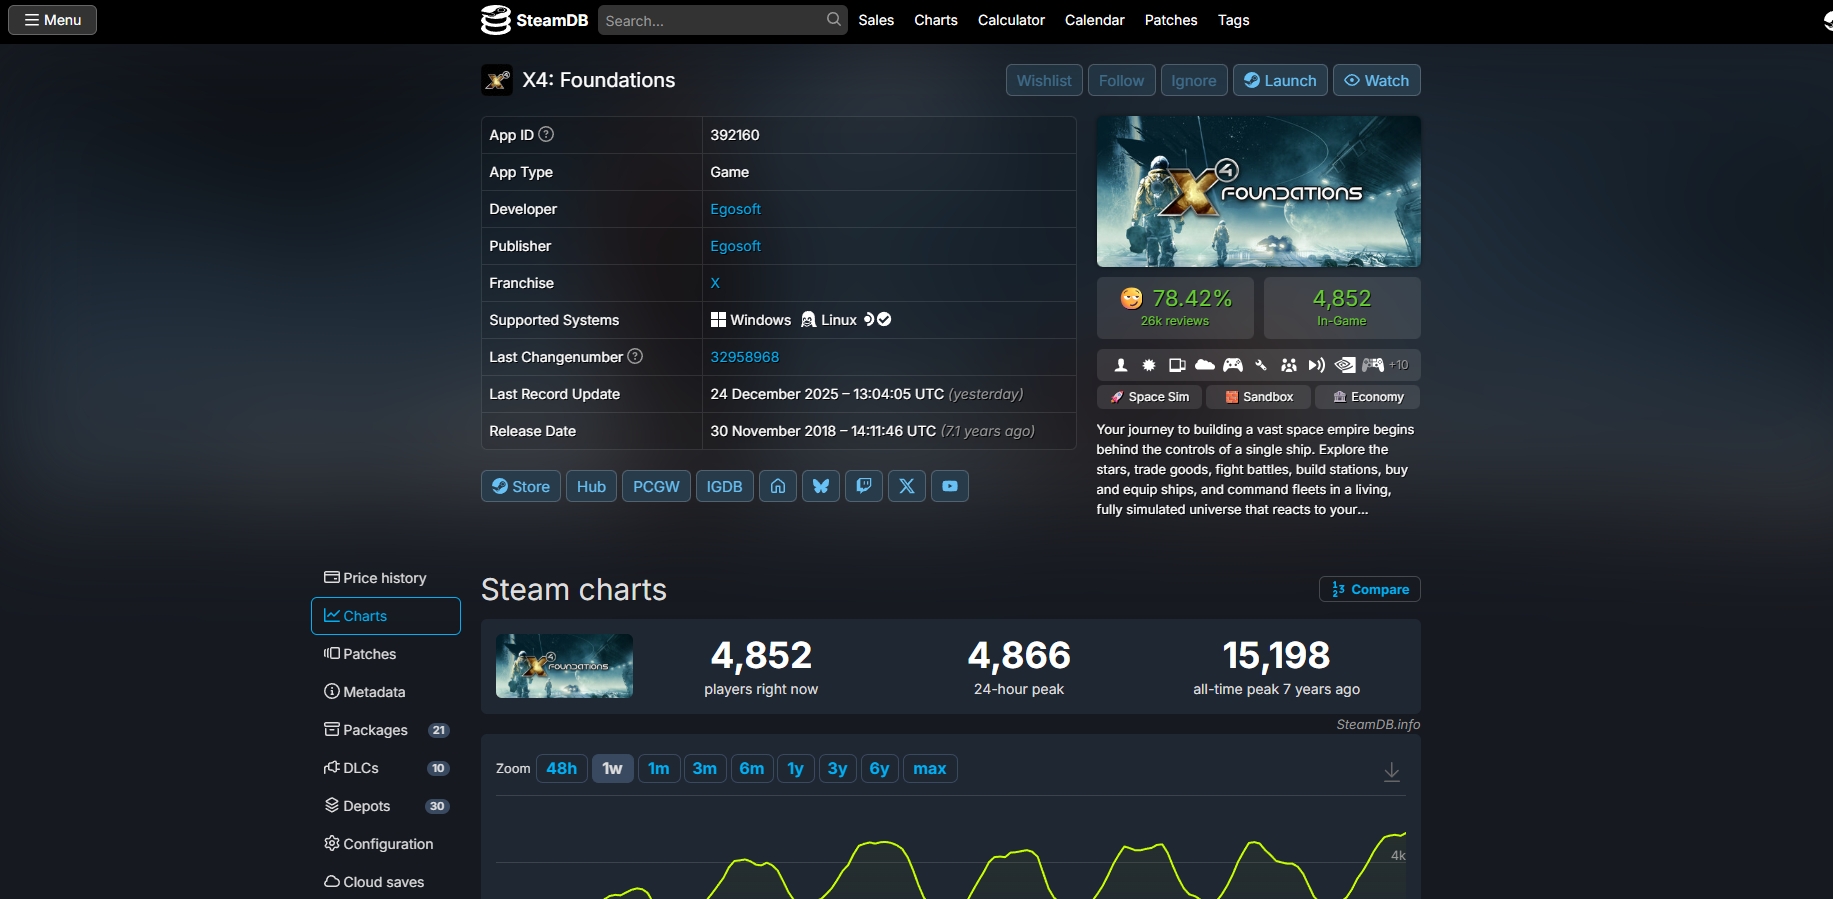
Task: Click the SteamDB logo
Action: (534, 20)
